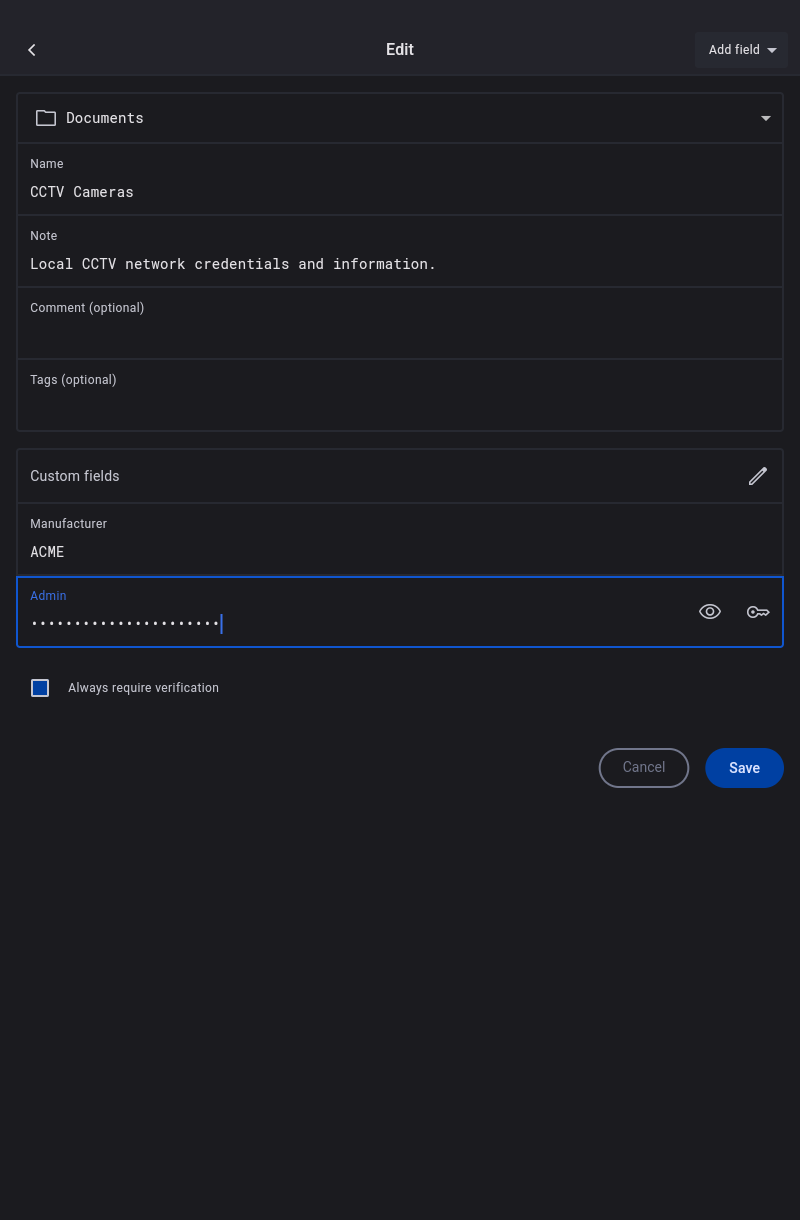Image resolution: width=800 pixels, height=1220 pixels.
Task: Click the Cancel button
Action: click(644, 768)
